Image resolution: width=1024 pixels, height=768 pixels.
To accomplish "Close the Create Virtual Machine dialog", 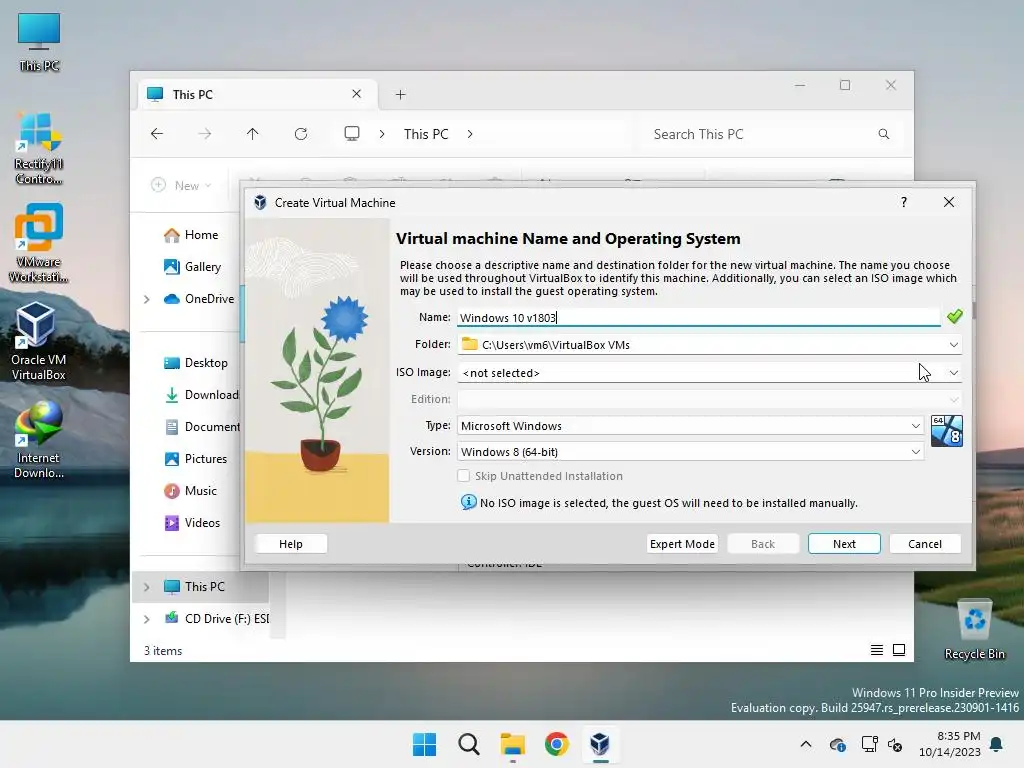I will tap(949, 202).
